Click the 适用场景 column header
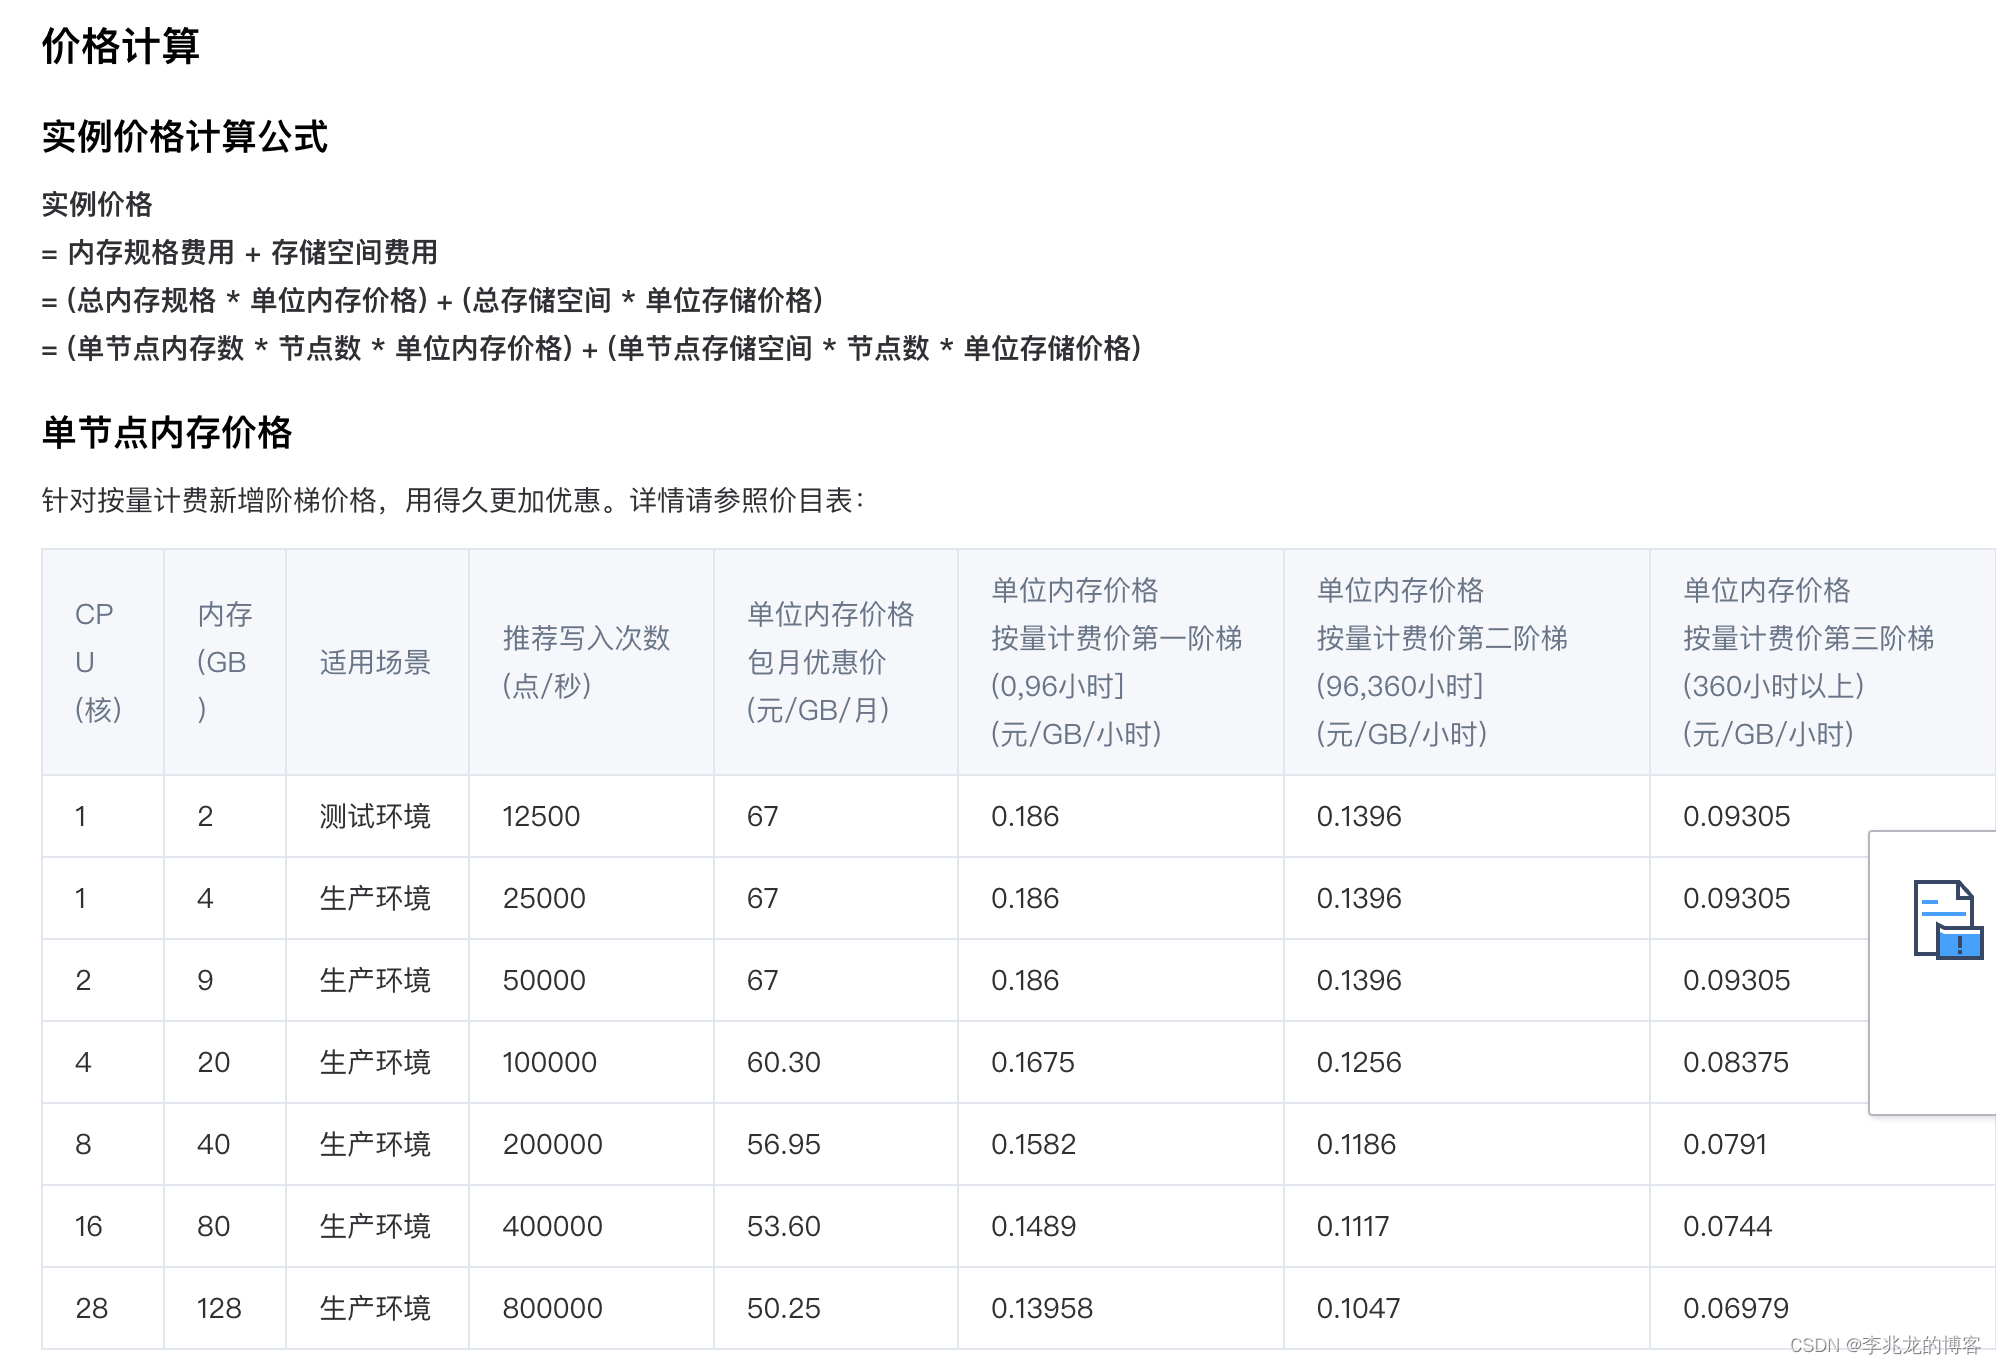 375,662
